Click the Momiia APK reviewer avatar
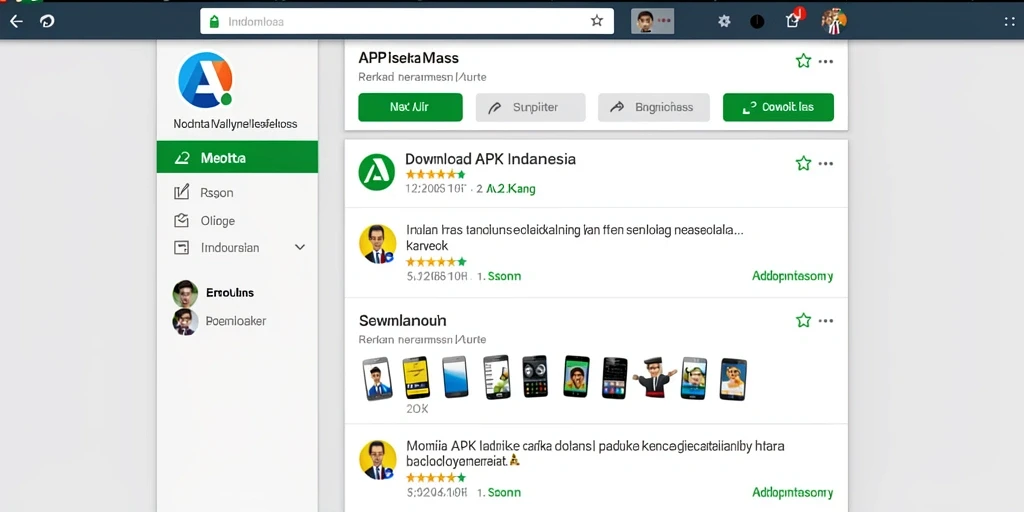 [x=377, y=460]
